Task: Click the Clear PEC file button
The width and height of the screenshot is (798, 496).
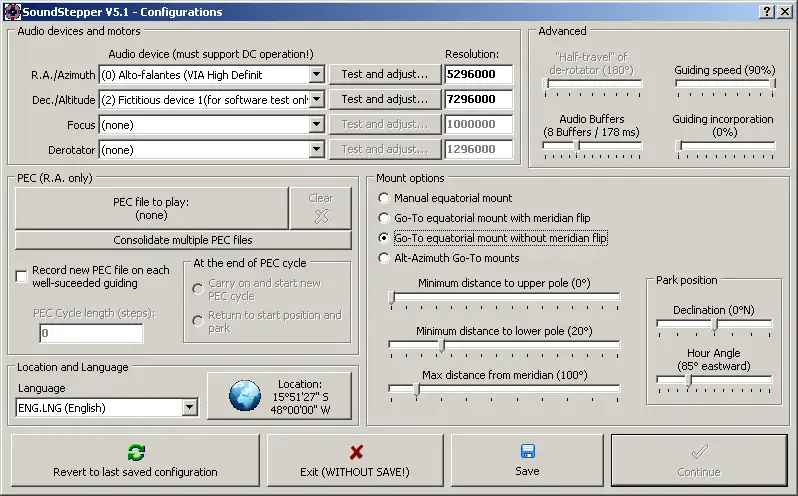Action: click(321, 208)
